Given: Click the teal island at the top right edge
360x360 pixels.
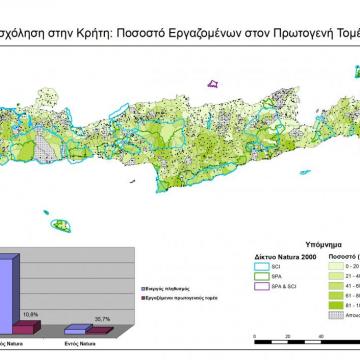Looking at the screenshot, I should click(x=358, y=72).
